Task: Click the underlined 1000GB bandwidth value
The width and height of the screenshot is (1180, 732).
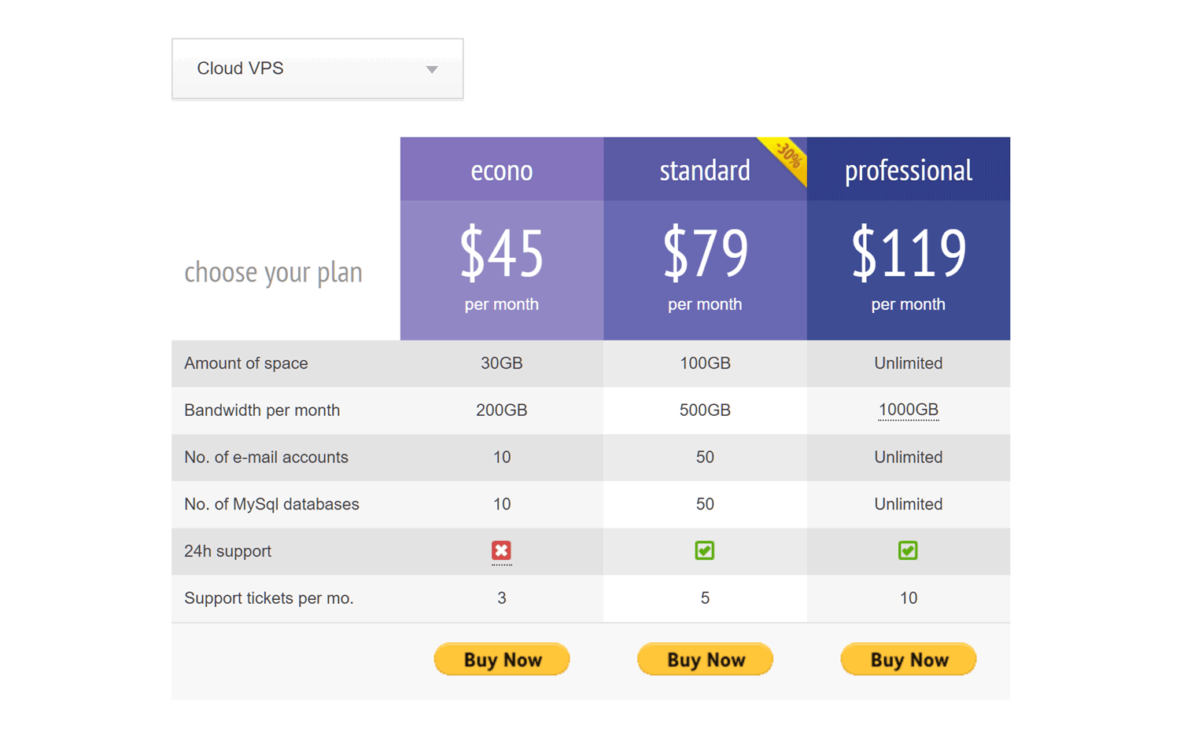Action: tap(908, 410)
